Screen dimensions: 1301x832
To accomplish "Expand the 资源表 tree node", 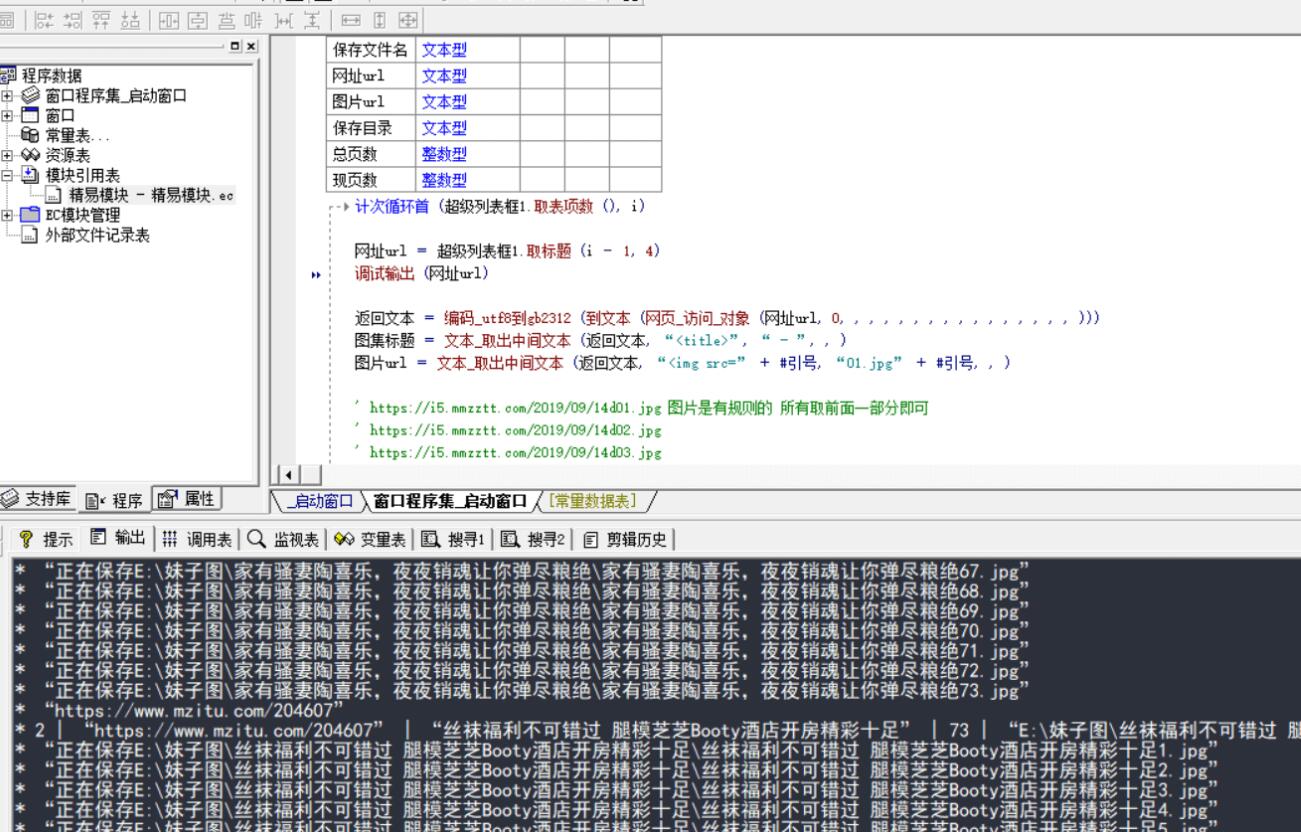I will pyautogui.click(x=8, y=155).
